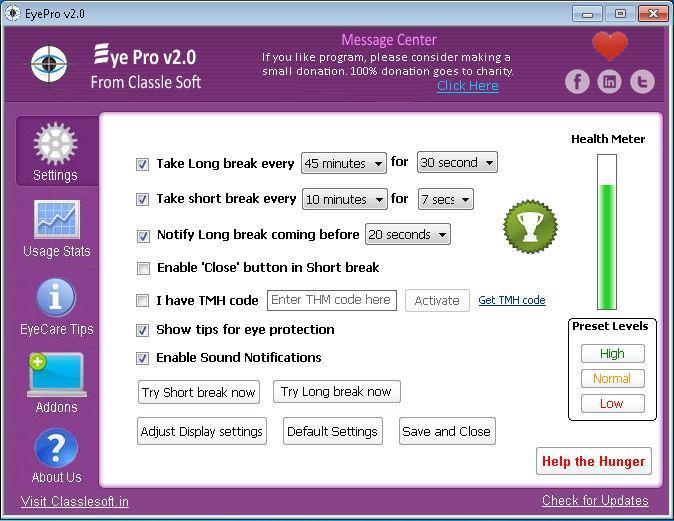This screenshot has height=521, width=674.
Task: Click Try Short break now button
Action: (x=198, y=392)
